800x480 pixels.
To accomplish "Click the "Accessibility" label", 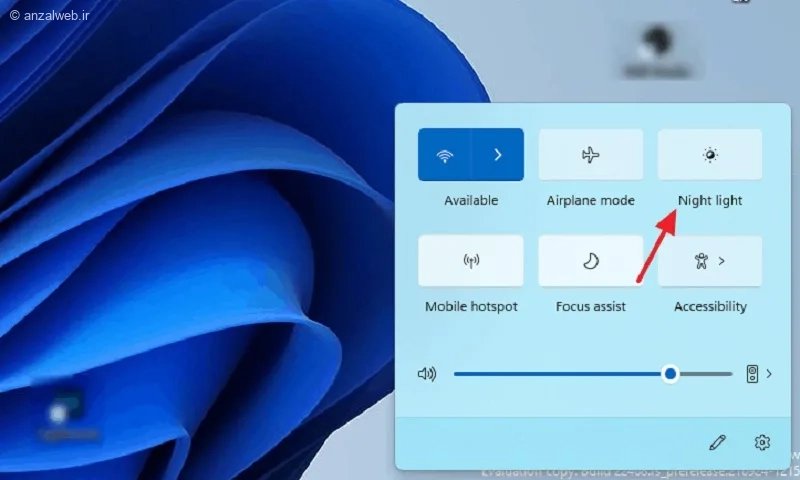I will pyautogui.click(x=710, y=306).
